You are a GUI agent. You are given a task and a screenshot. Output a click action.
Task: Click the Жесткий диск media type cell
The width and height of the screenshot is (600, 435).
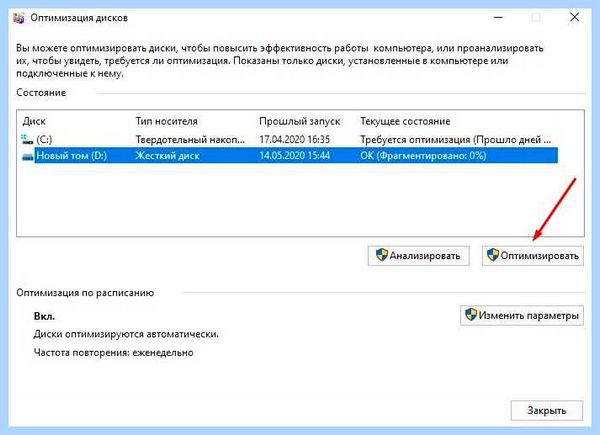point(168,156)
